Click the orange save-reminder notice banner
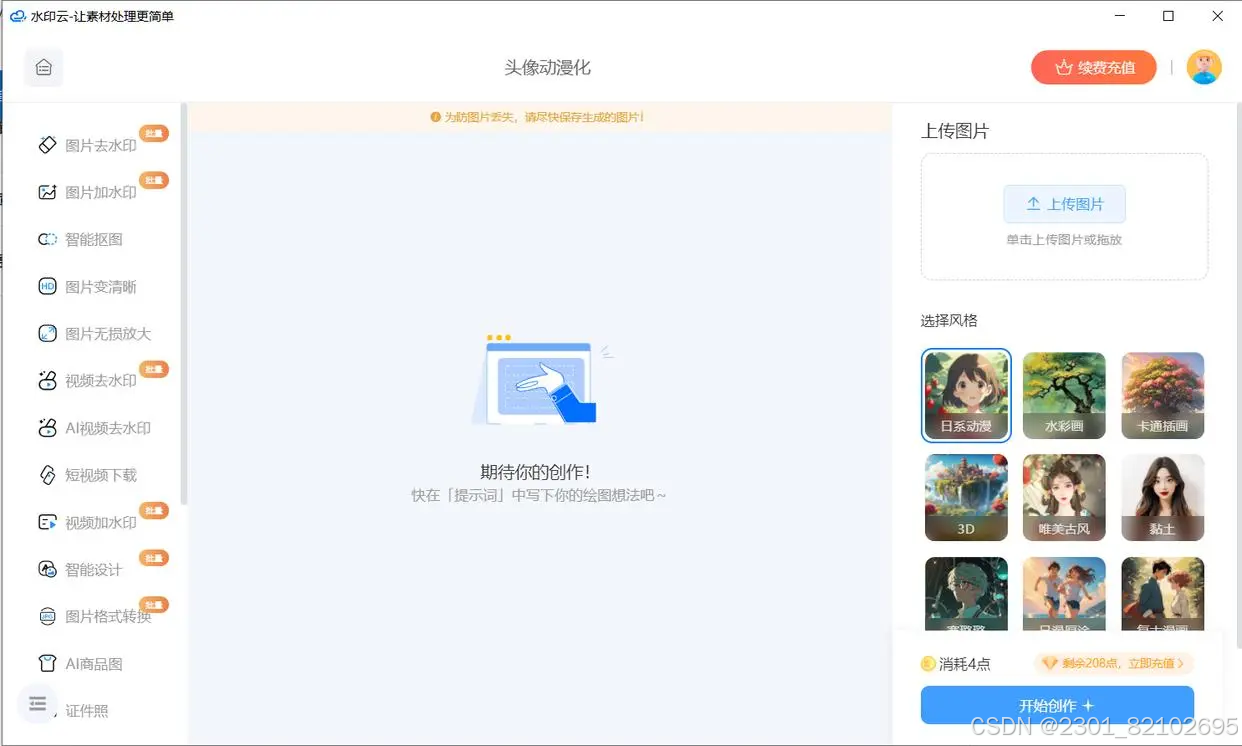This screenshot has width=1242, height=746. (538, 117)
